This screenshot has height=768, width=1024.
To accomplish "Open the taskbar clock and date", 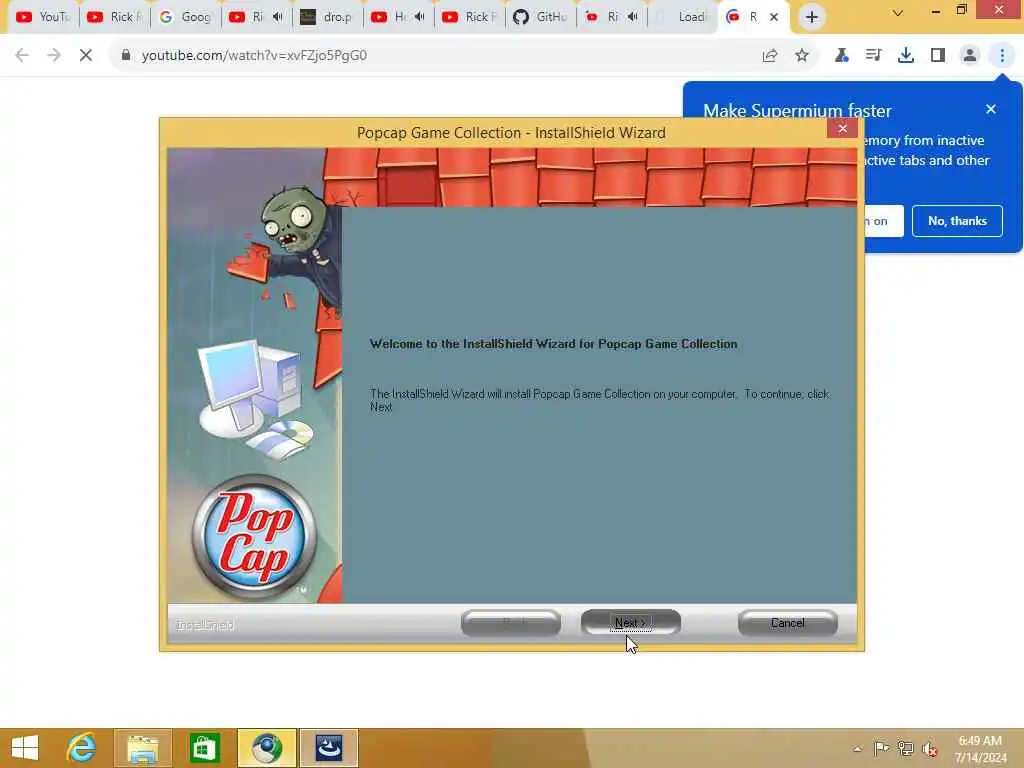I will pyautogui.click(x=980, y=748).
